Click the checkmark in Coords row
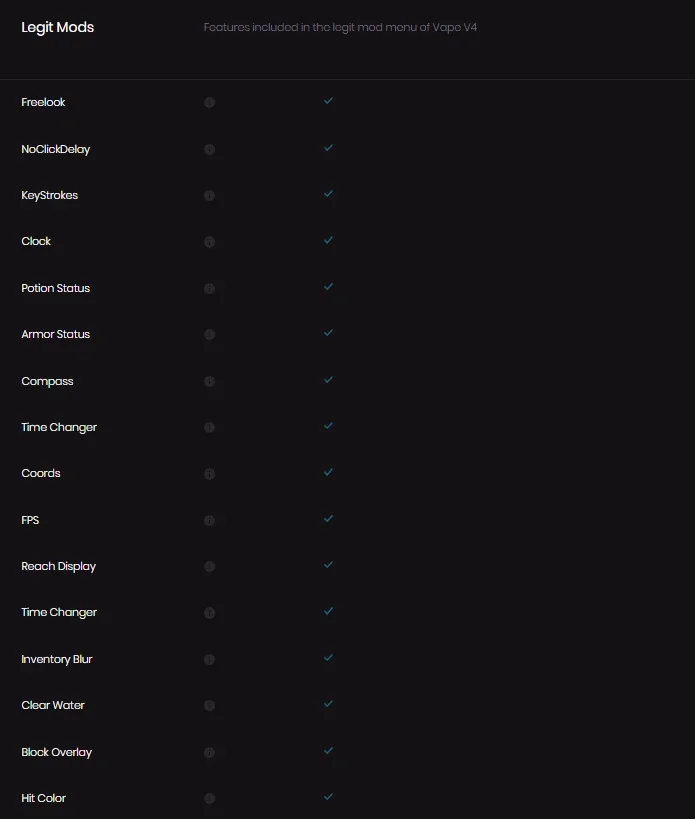 pyautogui.click(x=328, y=472)
